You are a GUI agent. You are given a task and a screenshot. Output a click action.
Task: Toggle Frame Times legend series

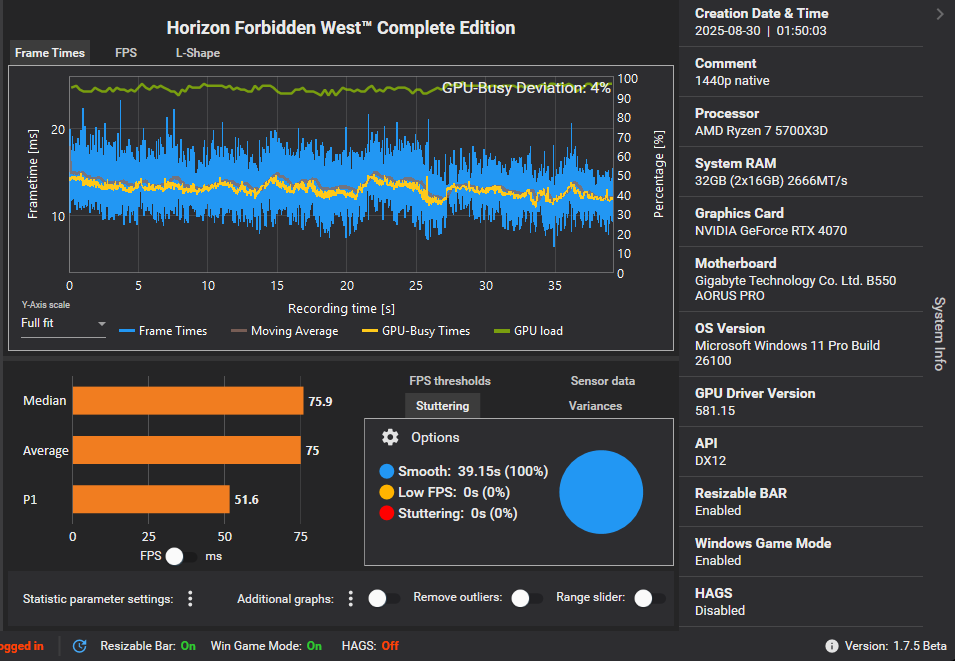163,331
